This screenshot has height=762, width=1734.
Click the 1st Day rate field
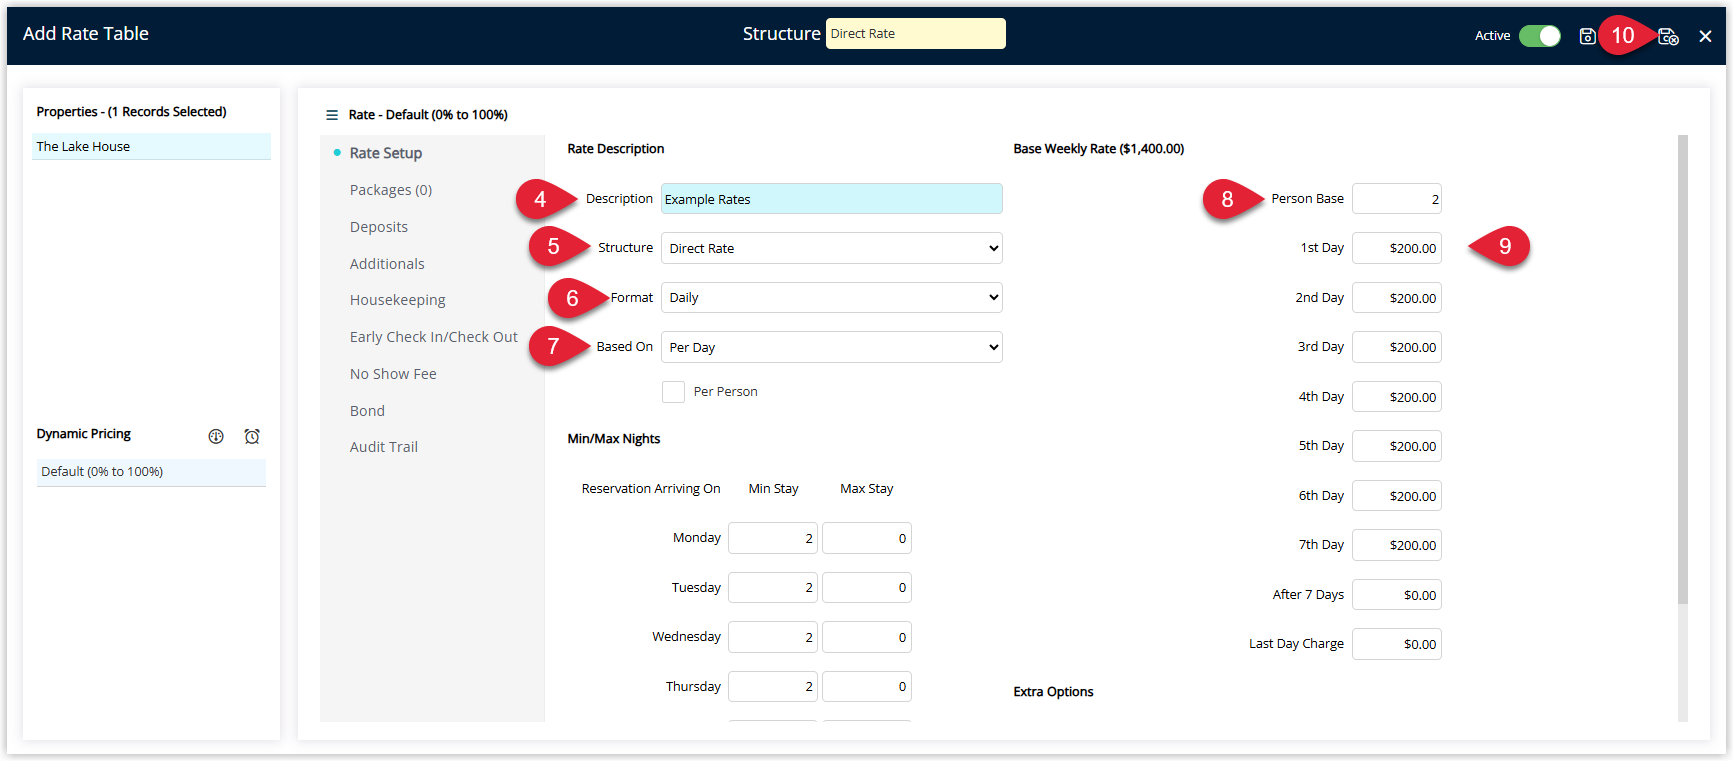click(x=1396, y=248)
